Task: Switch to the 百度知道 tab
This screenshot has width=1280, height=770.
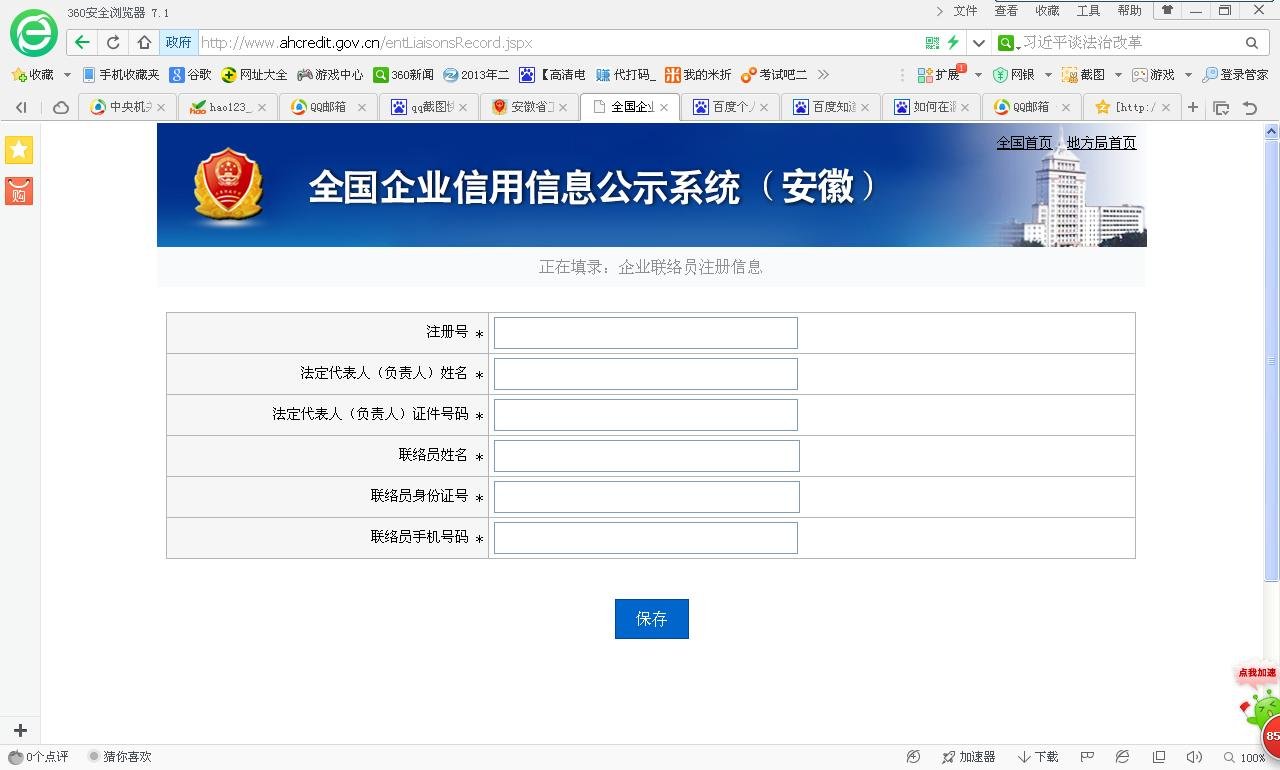Action: click(x=828, y=107)
